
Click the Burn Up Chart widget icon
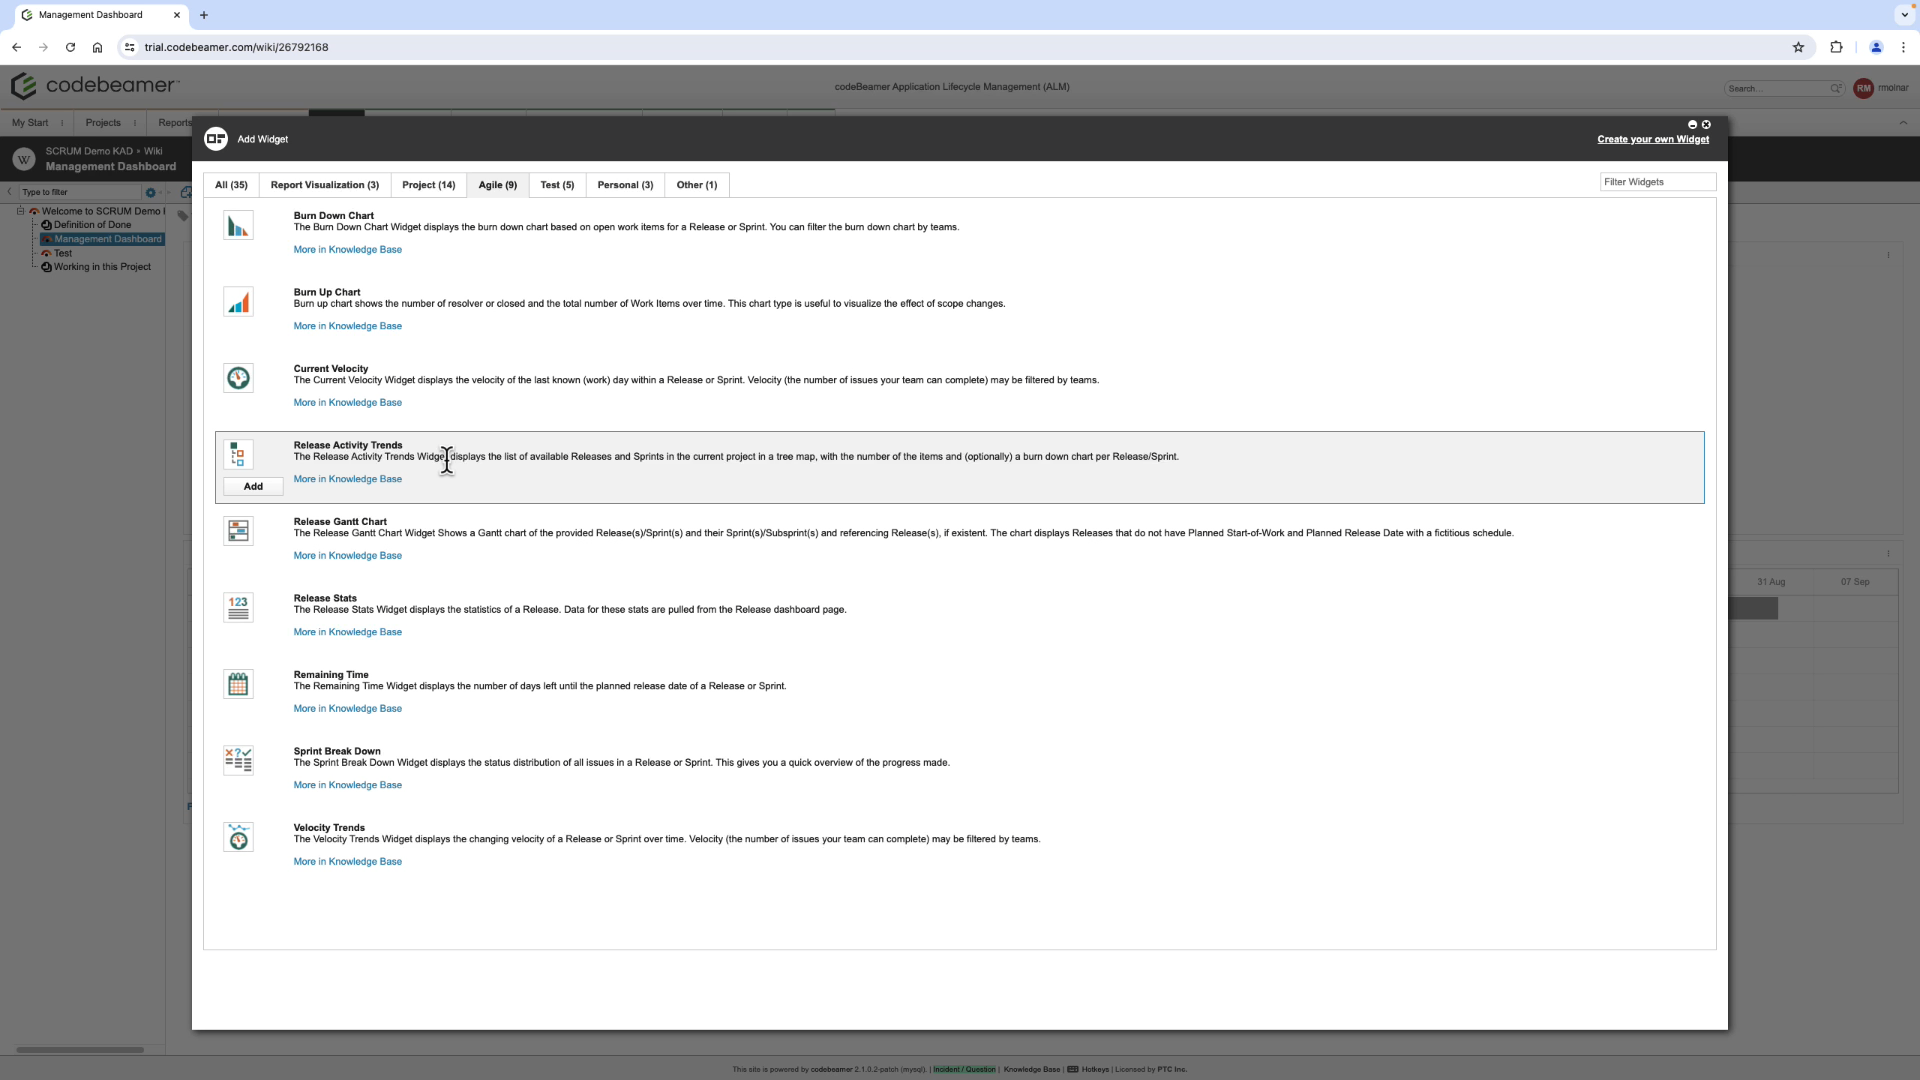[238, 302]
